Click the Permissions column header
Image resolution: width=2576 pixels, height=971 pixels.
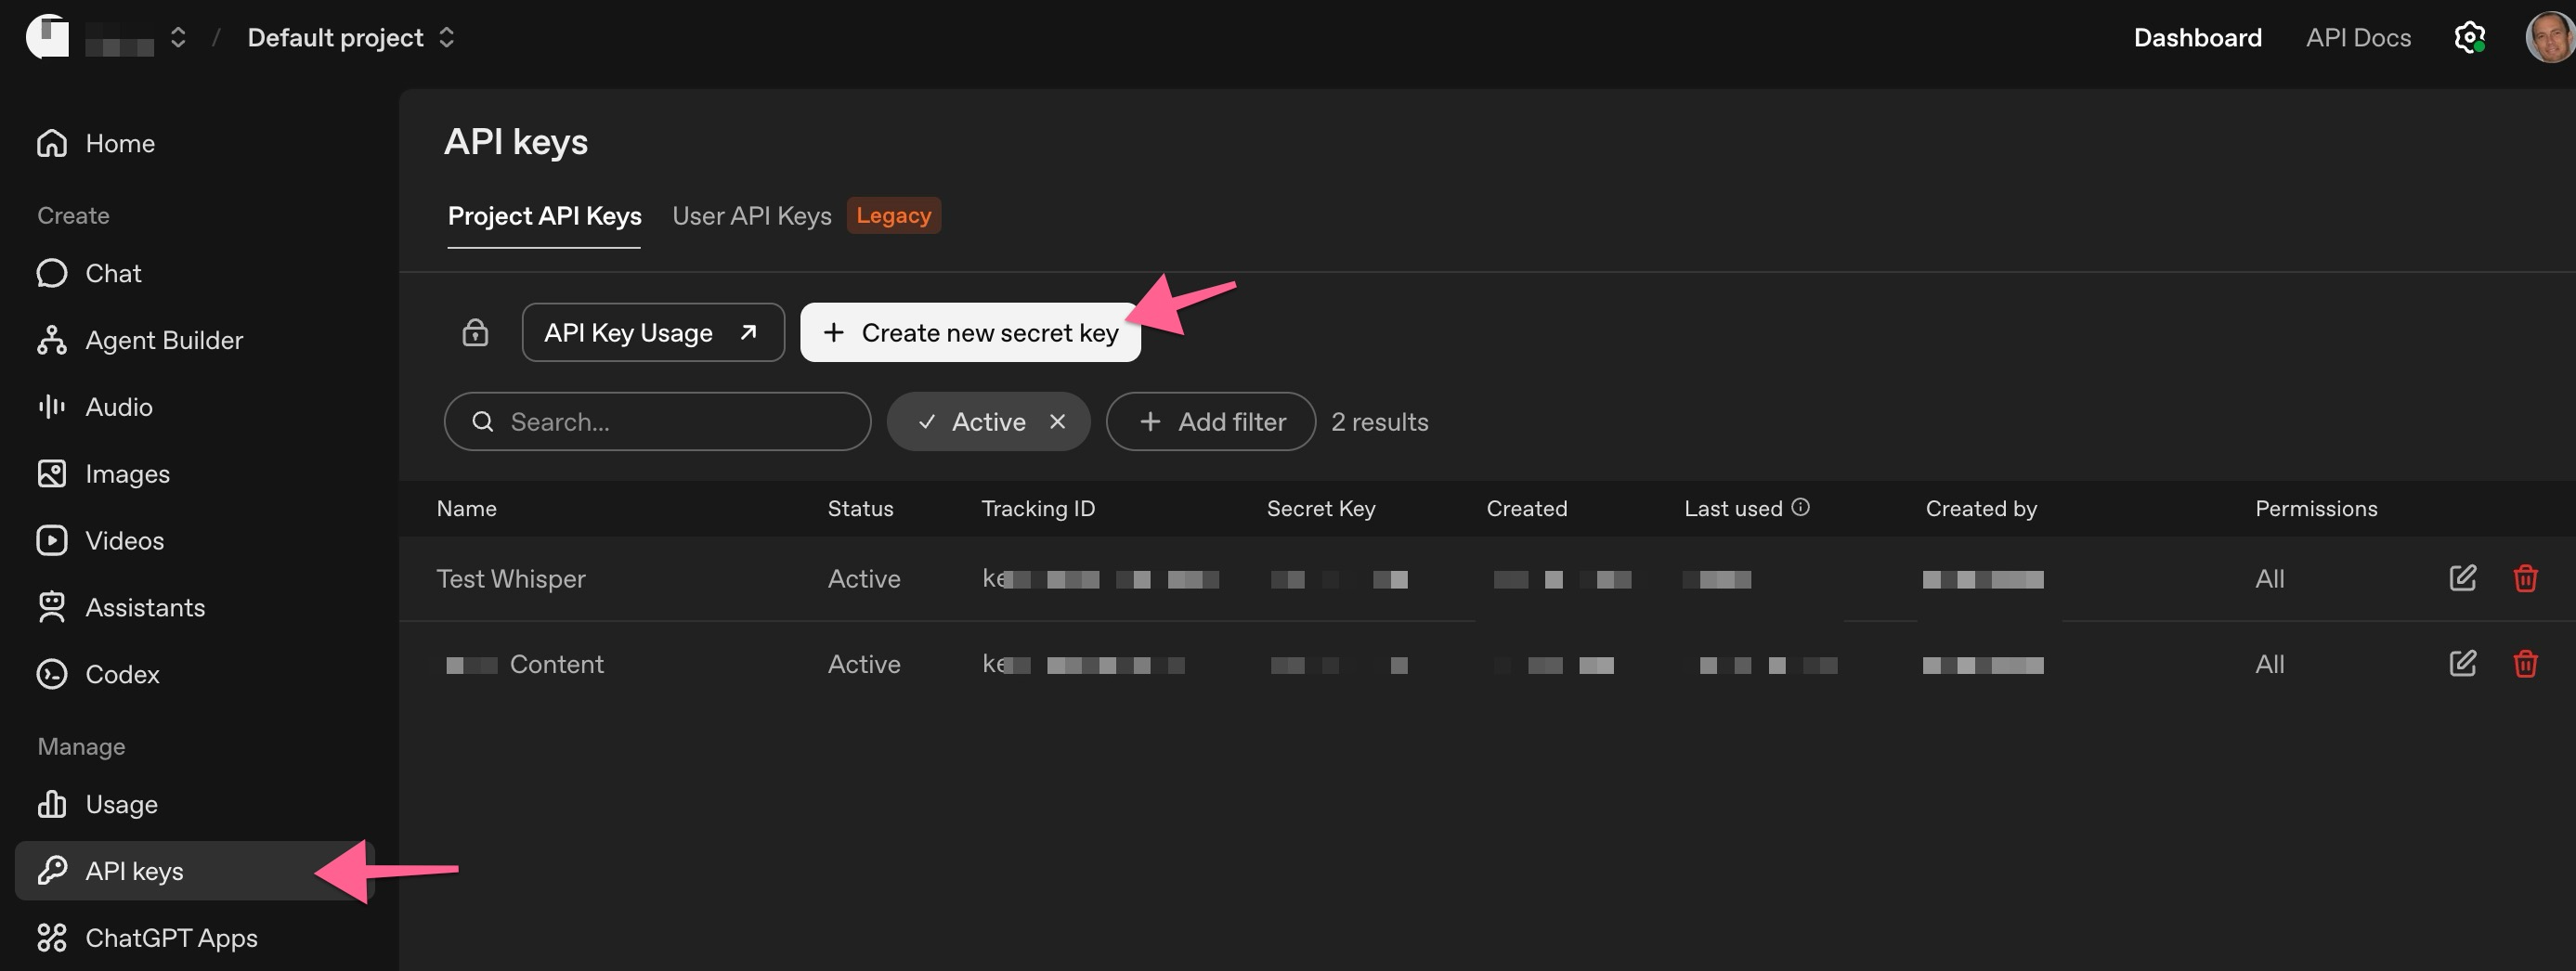(2316, 509)
